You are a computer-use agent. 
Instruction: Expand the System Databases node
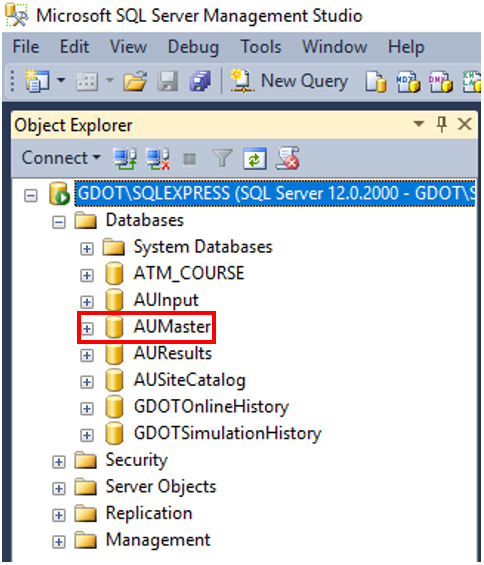[x=87, y=249]
